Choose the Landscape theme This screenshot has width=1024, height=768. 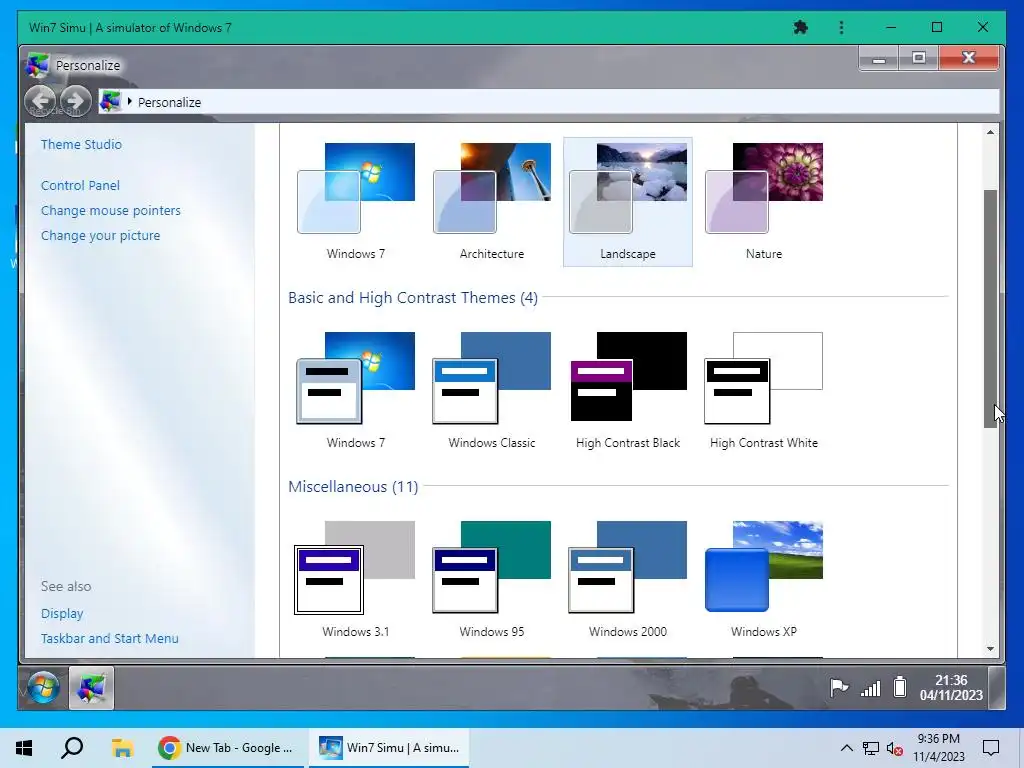(x=628, y=201)
